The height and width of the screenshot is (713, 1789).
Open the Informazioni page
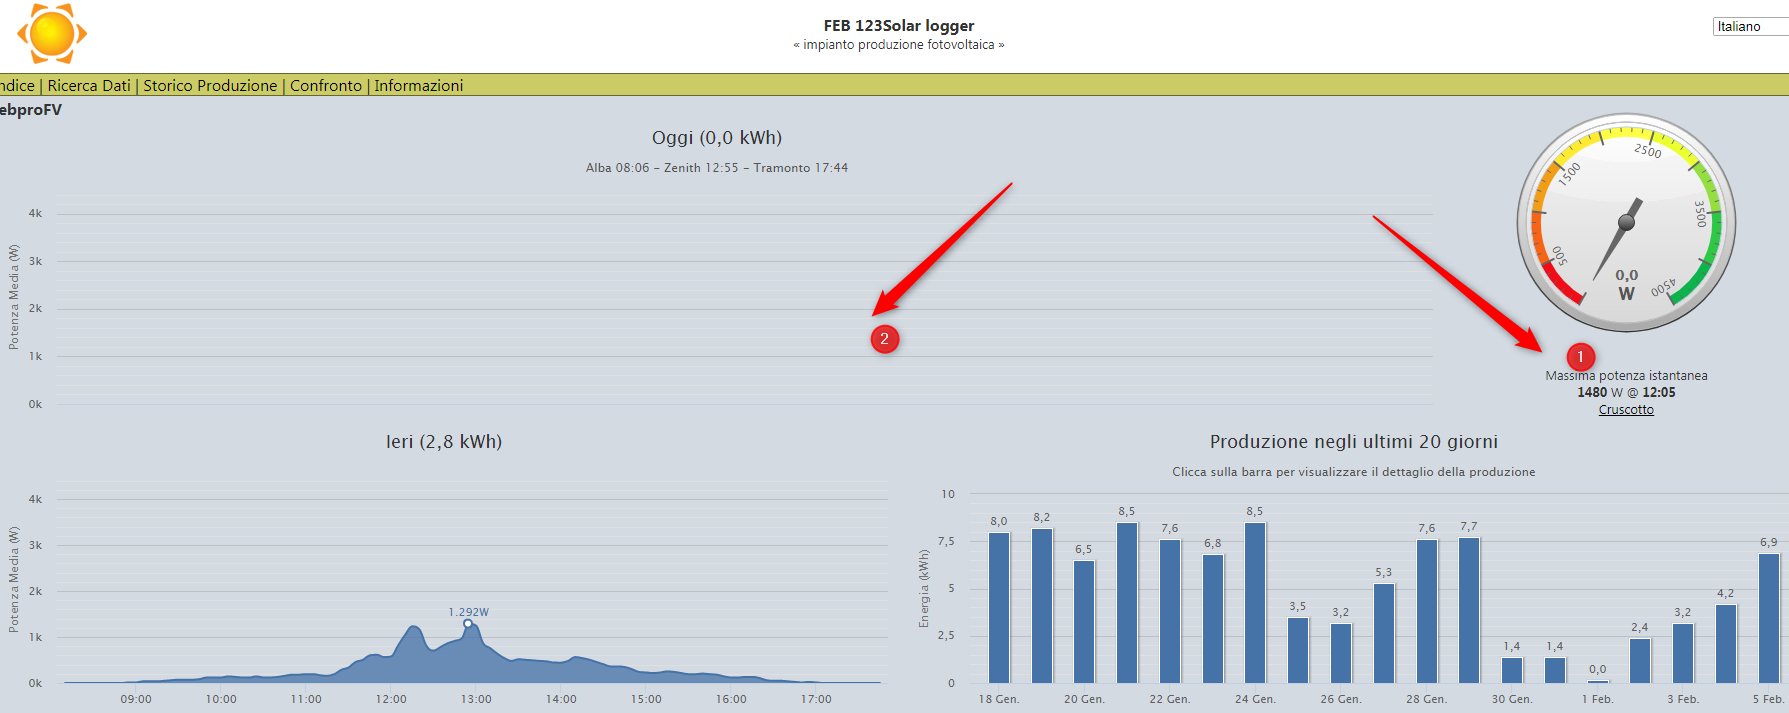point(419,86)
